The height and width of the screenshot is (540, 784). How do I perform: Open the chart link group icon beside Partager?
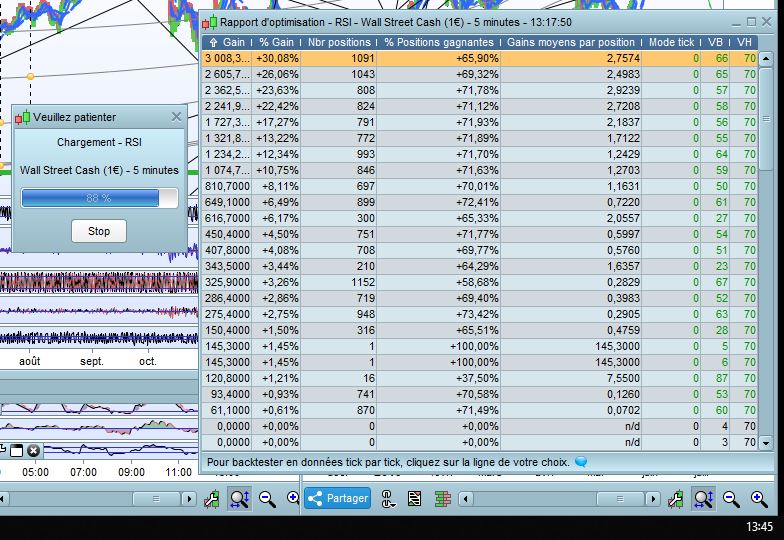[x=388, y=498]
